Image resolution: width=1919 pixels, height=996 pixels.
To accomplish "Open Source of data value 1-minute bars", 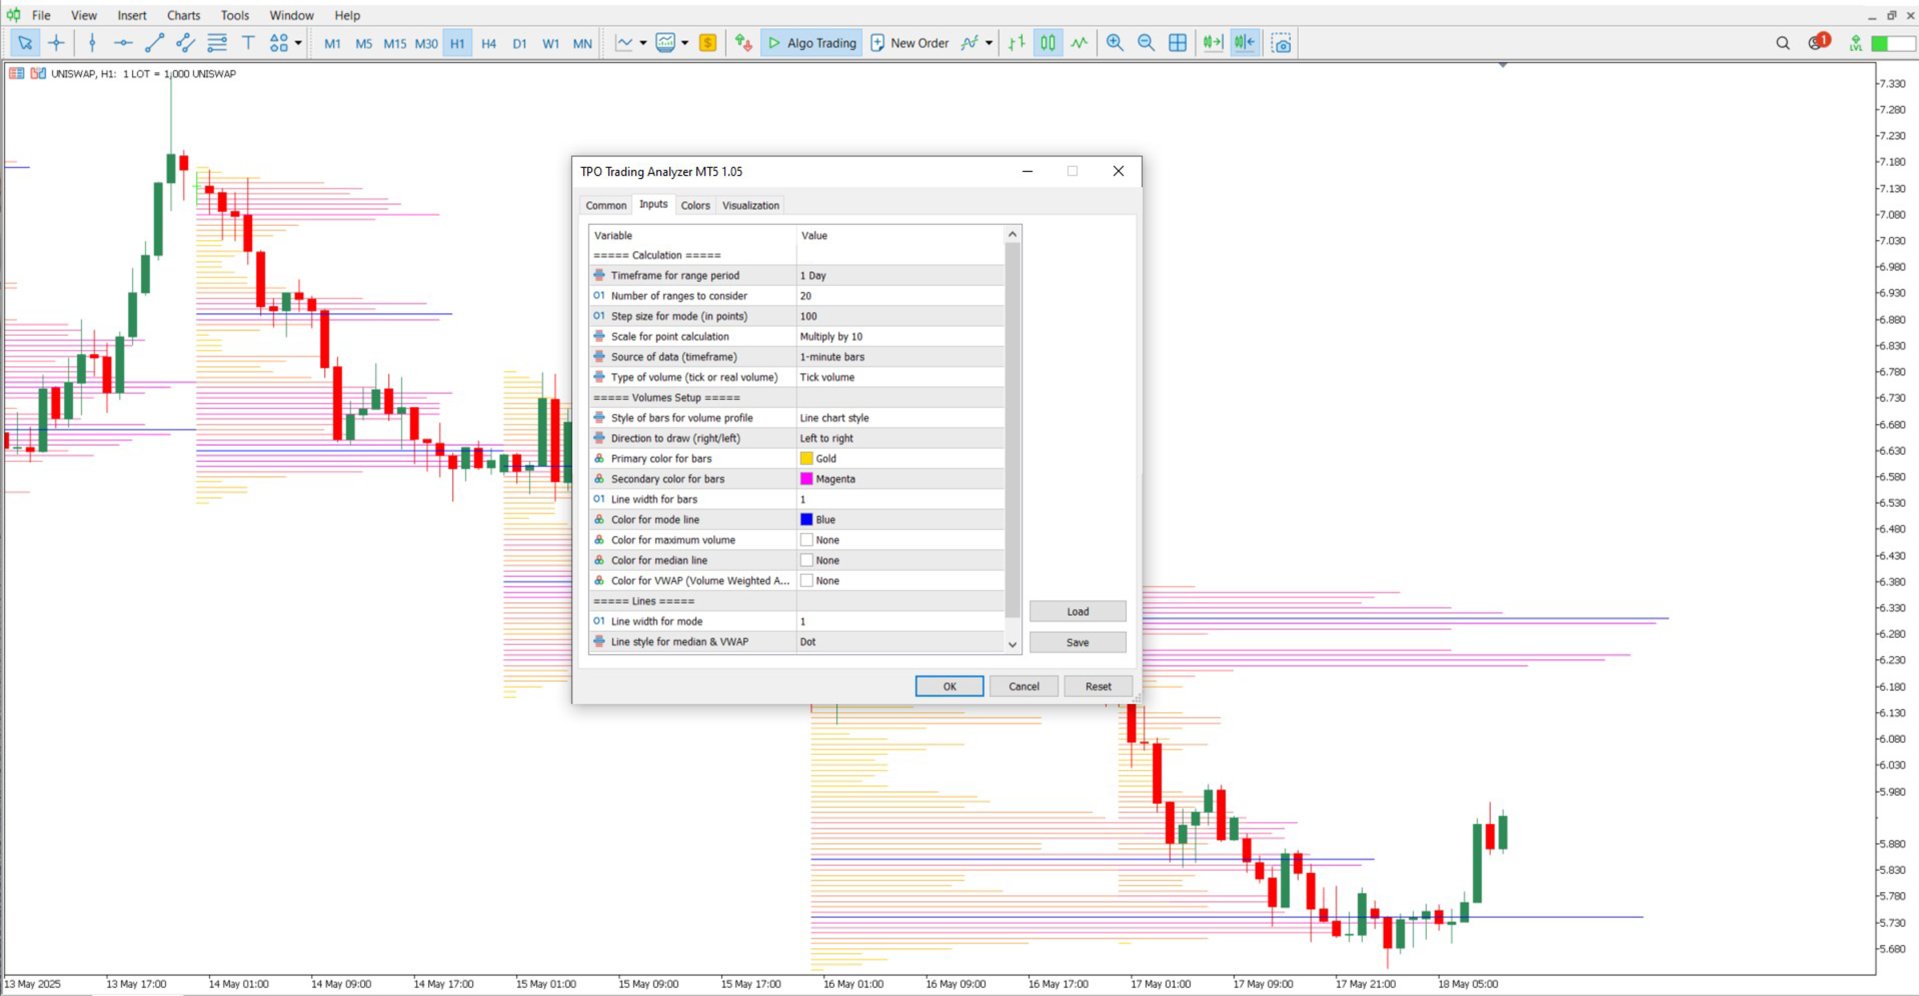I will (900, 357).
